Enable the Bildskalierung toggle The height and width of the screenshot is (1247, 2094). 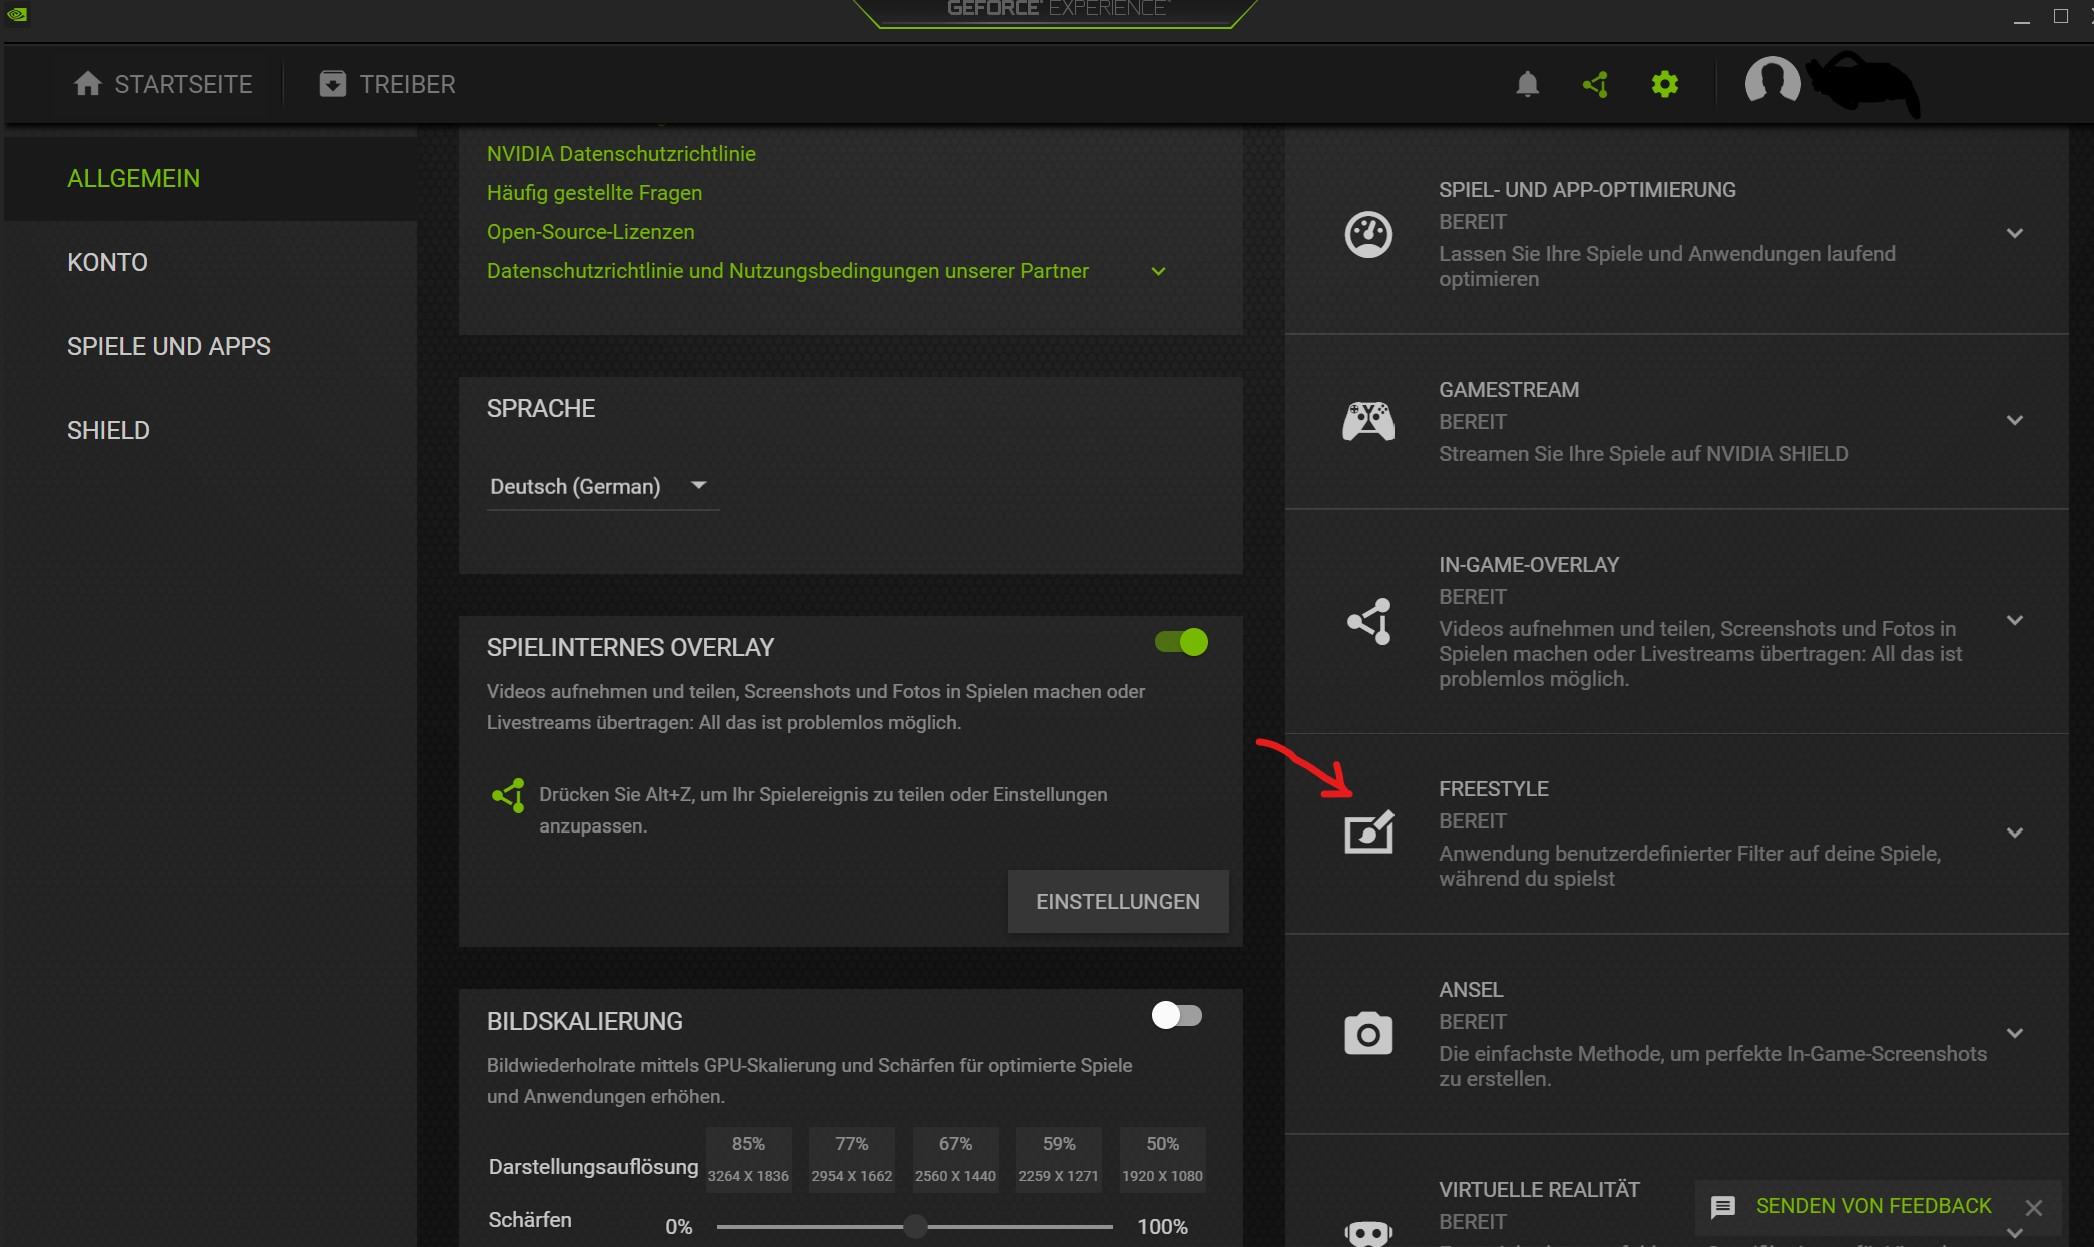[1177, 1016]
